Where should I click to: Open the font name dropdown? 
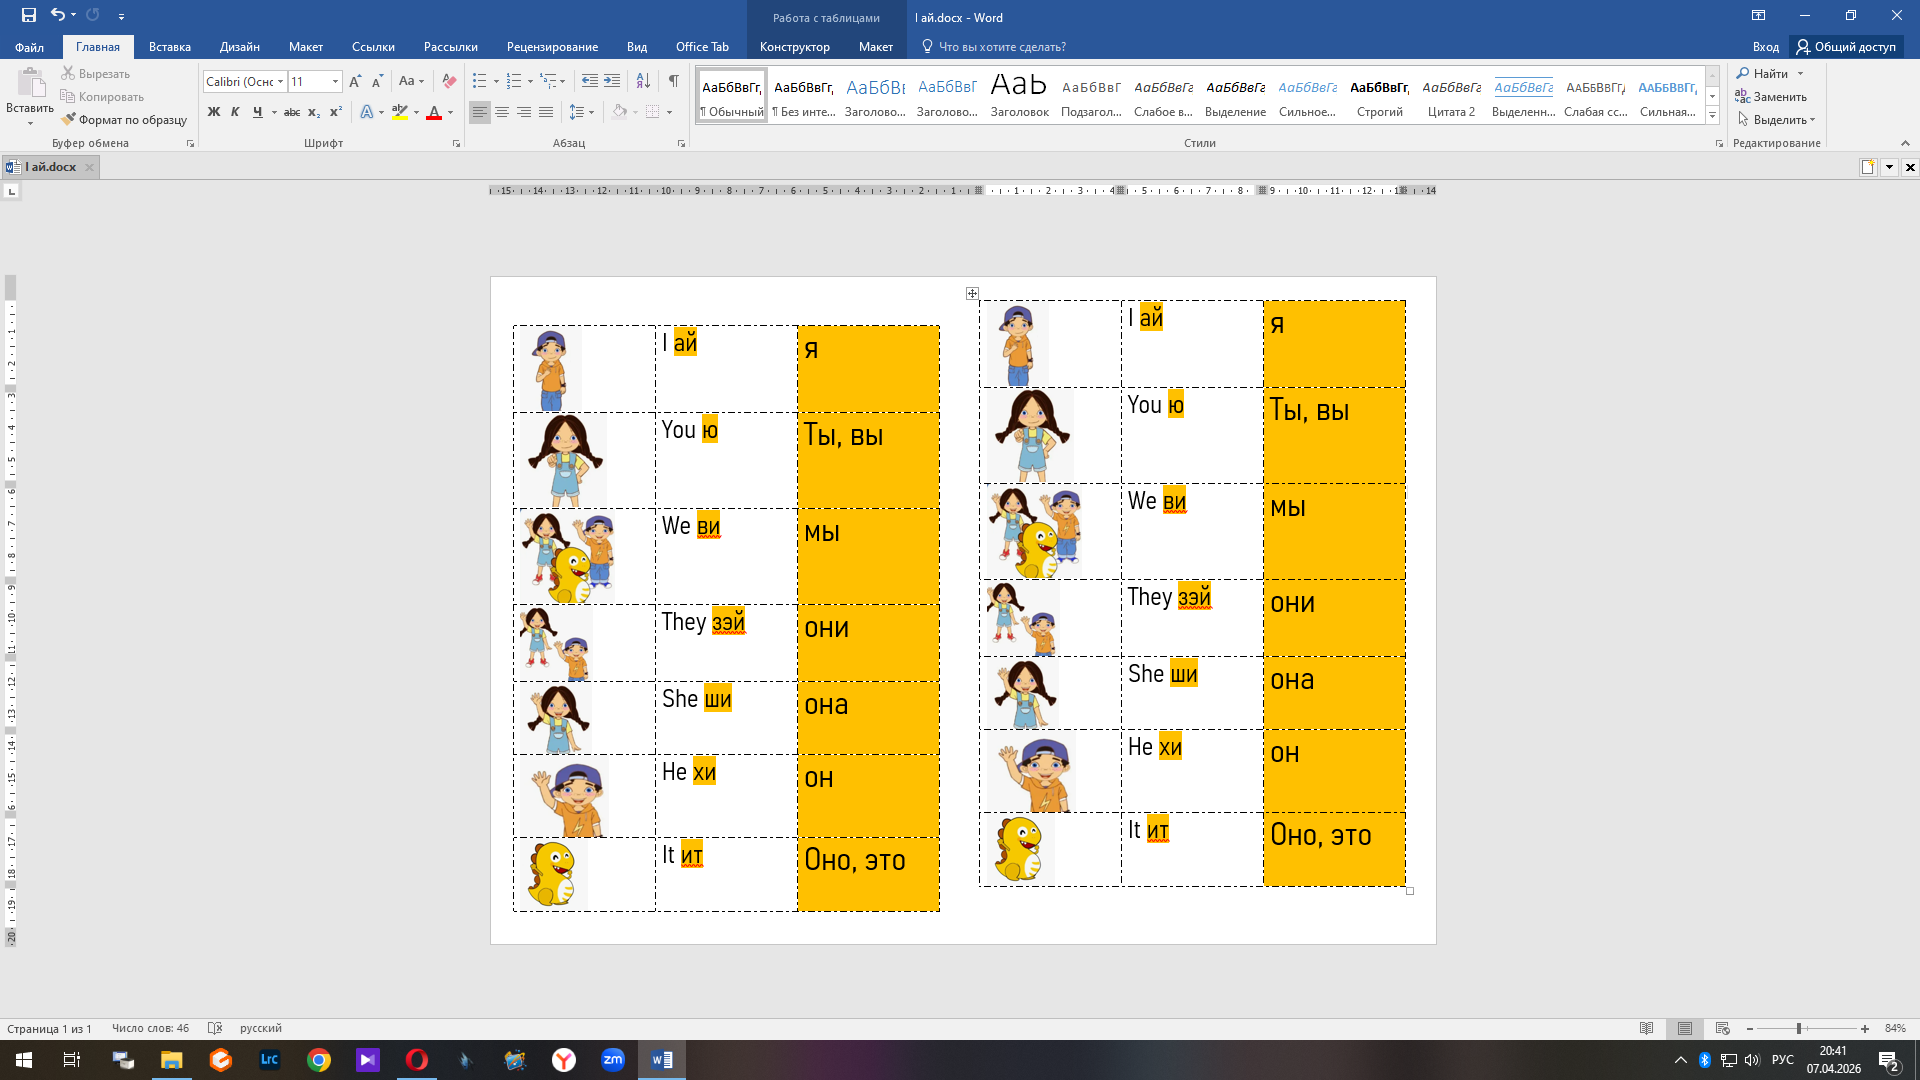281,82
